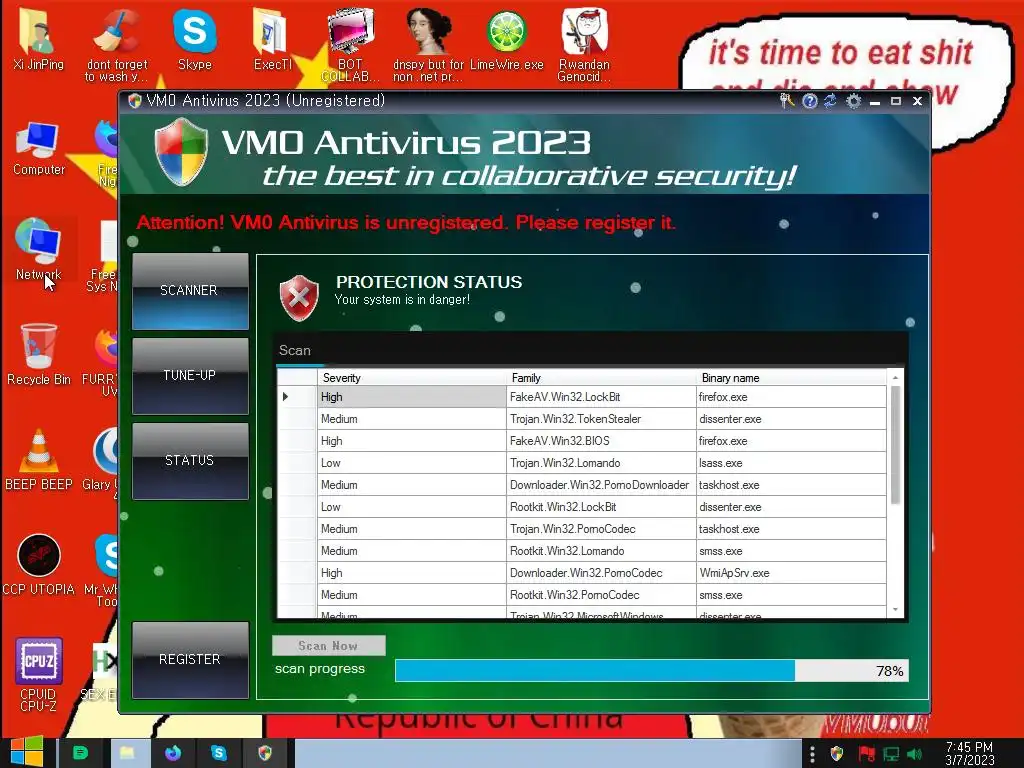
Task: Switch to the antivirus shield taskbar button
Action: pyautogui.click(x=265, y=753)
